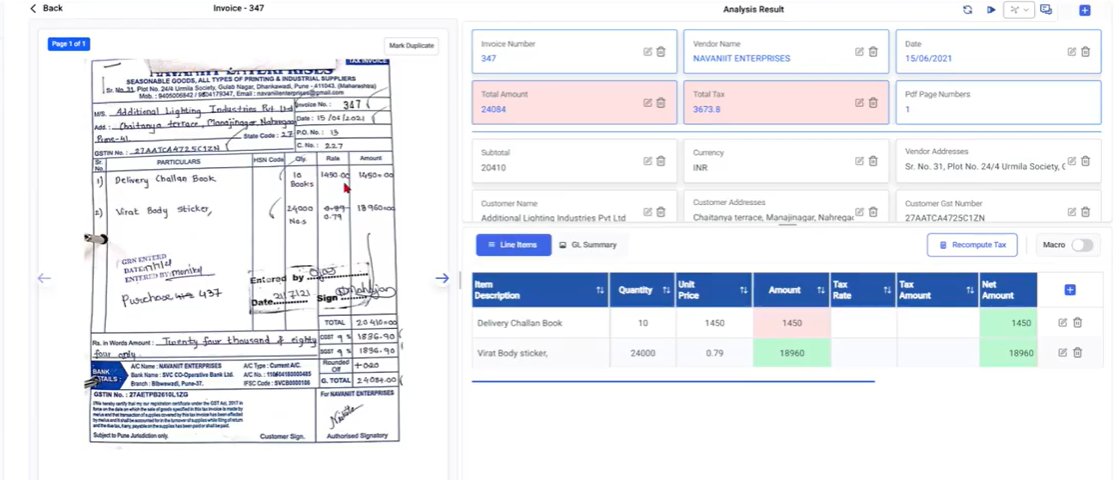Click Recompute Tax button
1119x480 pixels.
[972, 245]
